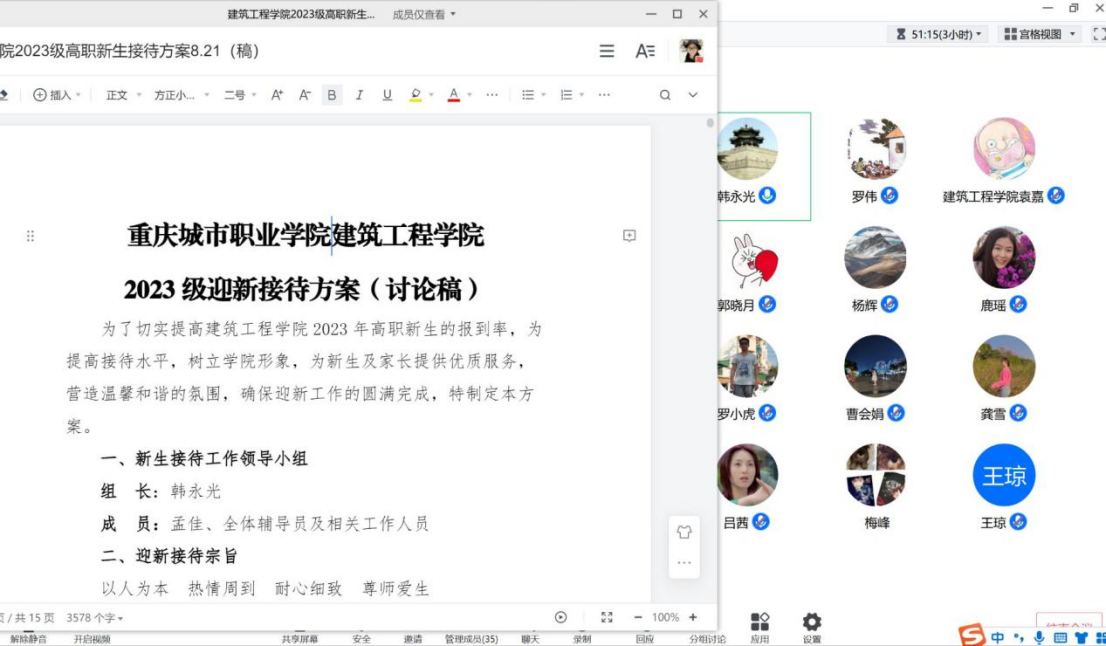1106x646 pixels.
Task: Open the 二号 font size dropdown
Action: (240, 95)
